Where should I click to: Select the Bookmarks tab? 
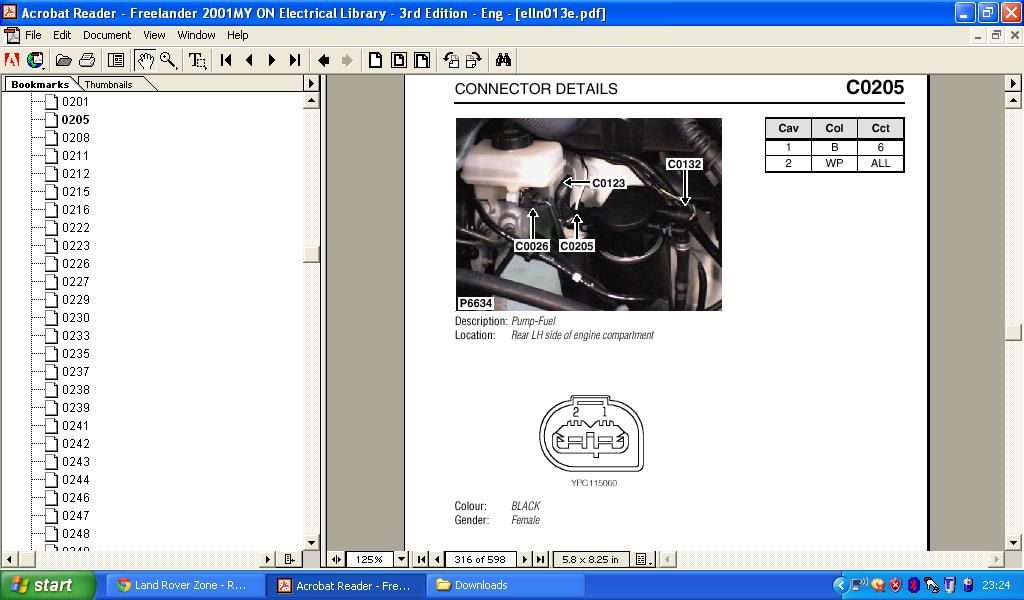[40, 84]
